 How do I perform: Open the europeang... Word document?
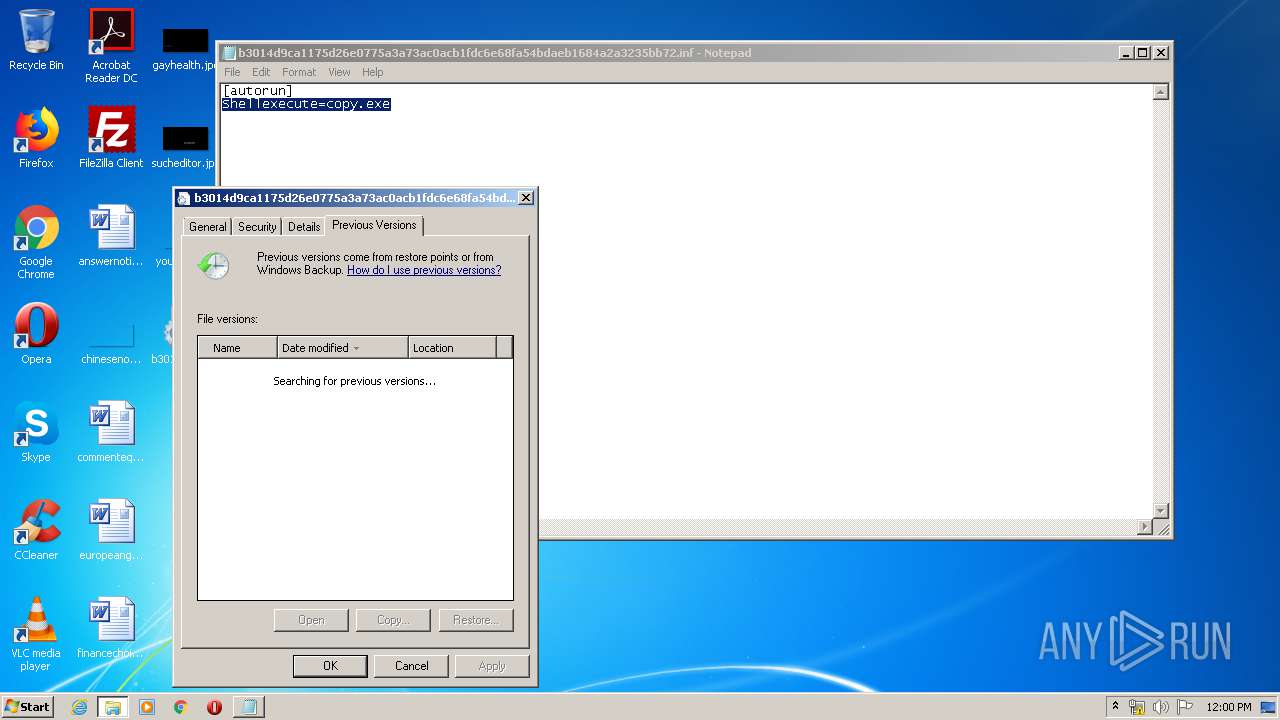111,530
